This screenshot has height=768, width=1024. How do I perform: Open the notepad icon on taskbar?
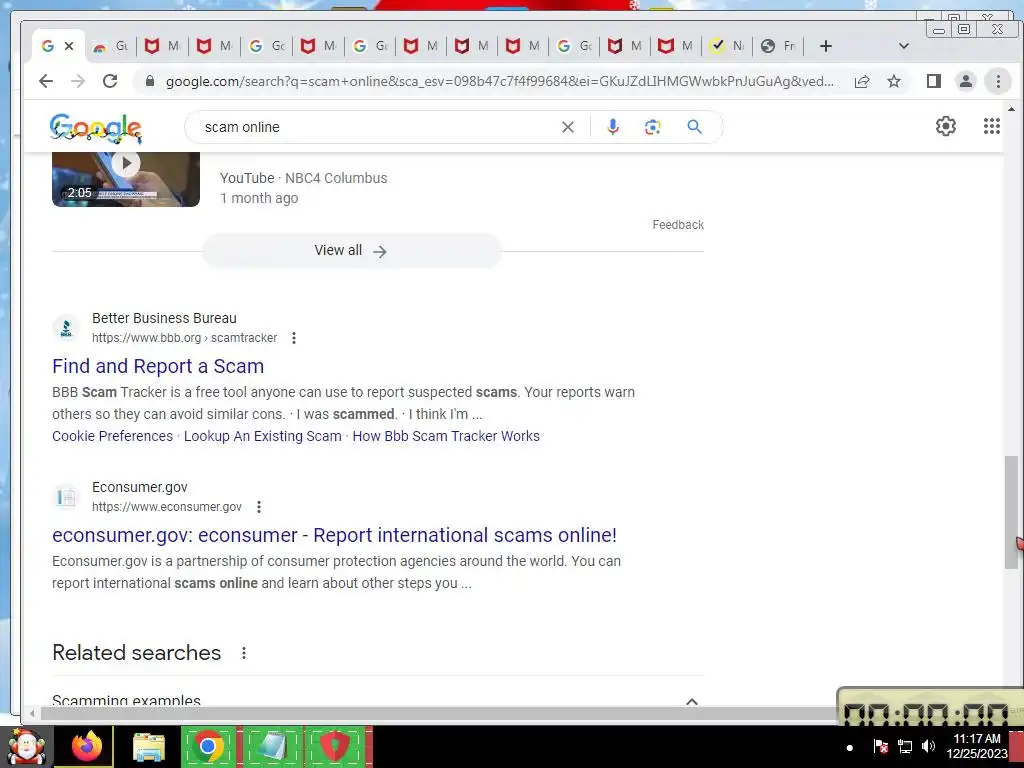coord(273,746)
